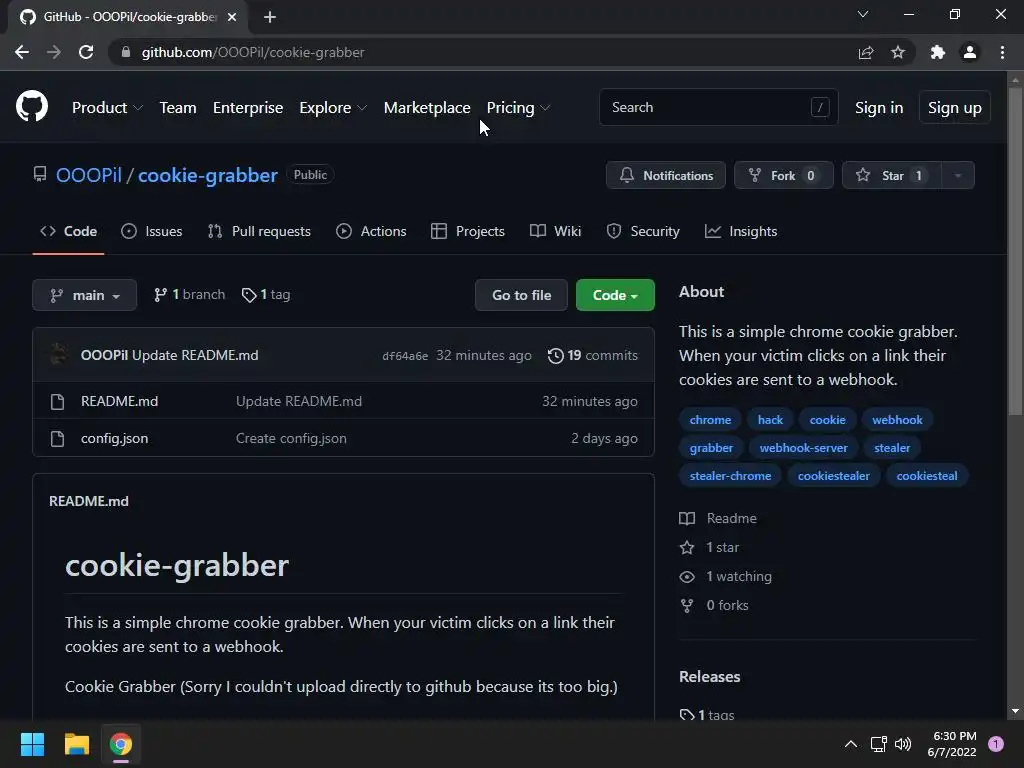The image size is (1024, 768).
Task: Switch to the Security tab
Action: [x=643, y=231]
